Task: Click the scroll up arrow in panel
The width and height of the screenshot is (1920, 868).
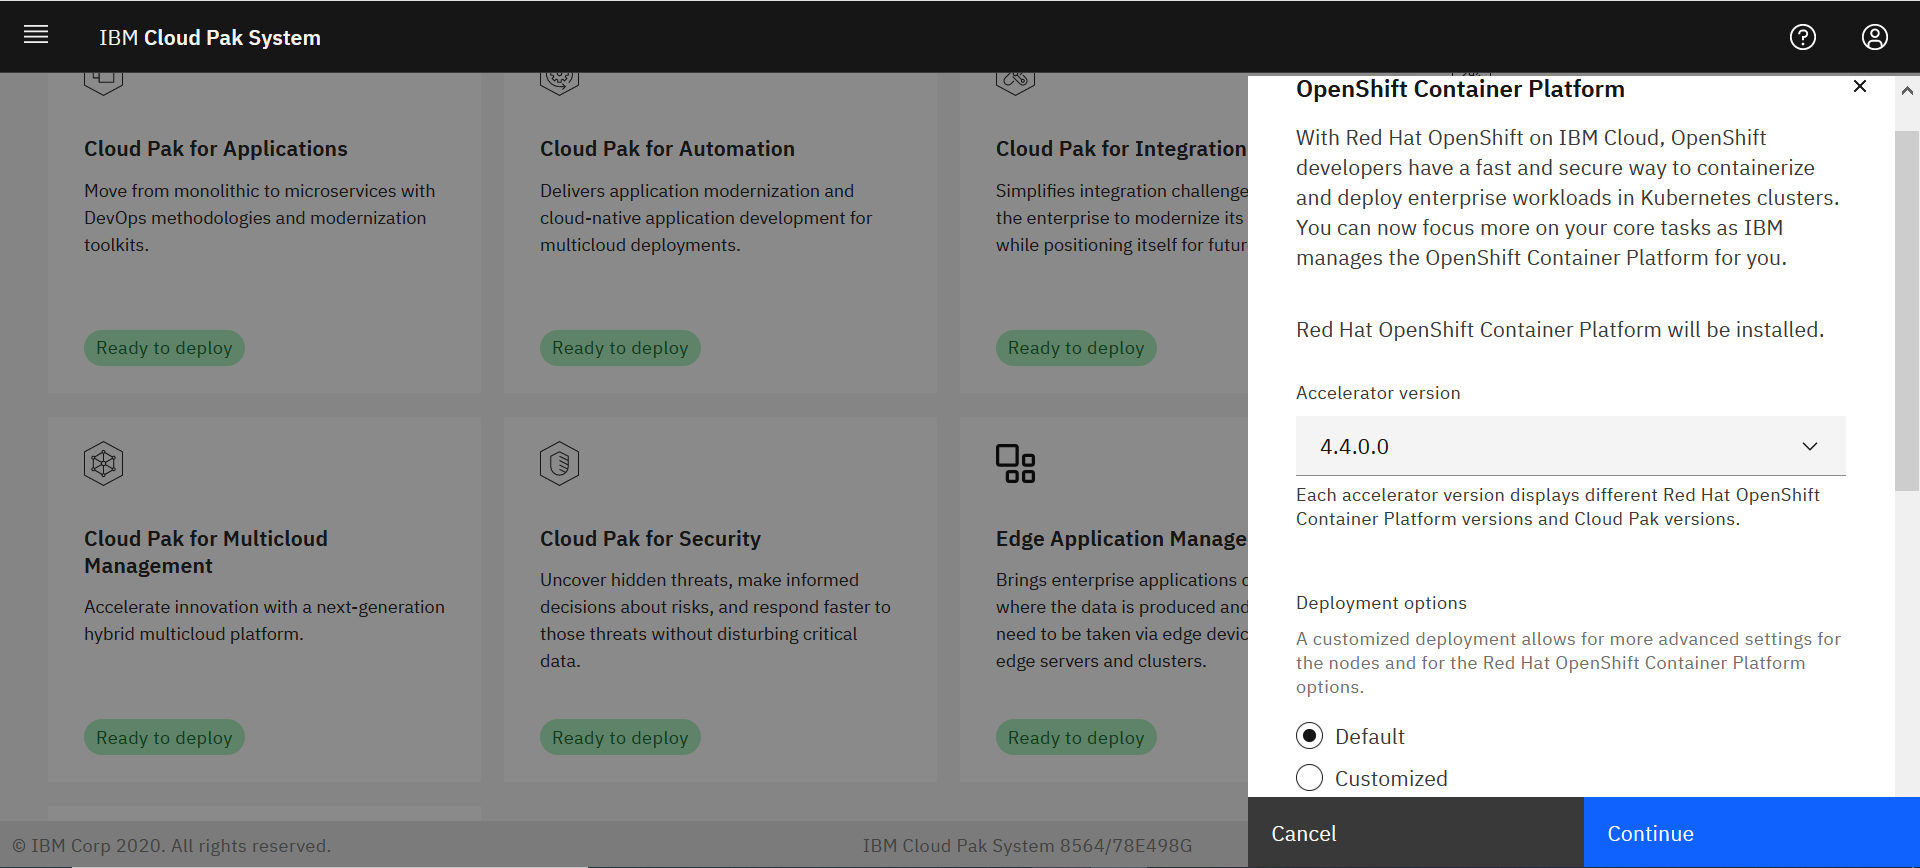Action: (1907, 91)
